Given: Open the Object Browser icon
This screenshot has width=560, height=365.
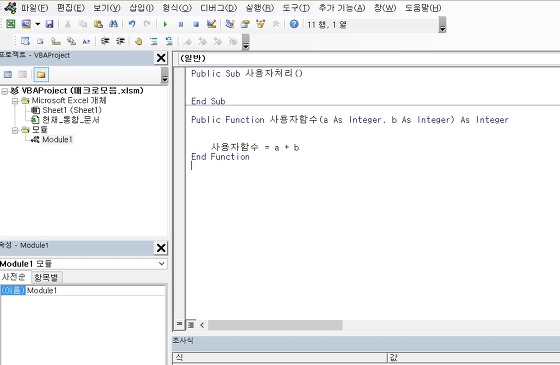Looking at the screenshot, I should (260, 24).
